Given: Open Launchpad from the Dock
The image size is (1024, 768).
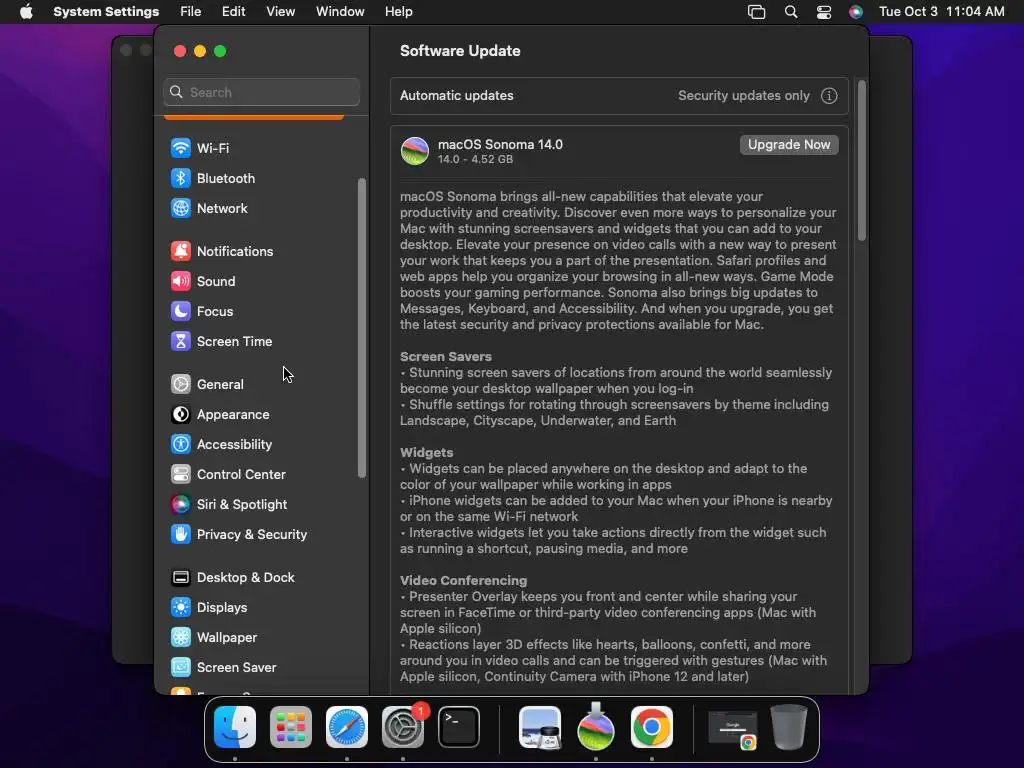Looking at the screenshot, I should (x=291, y=727).
